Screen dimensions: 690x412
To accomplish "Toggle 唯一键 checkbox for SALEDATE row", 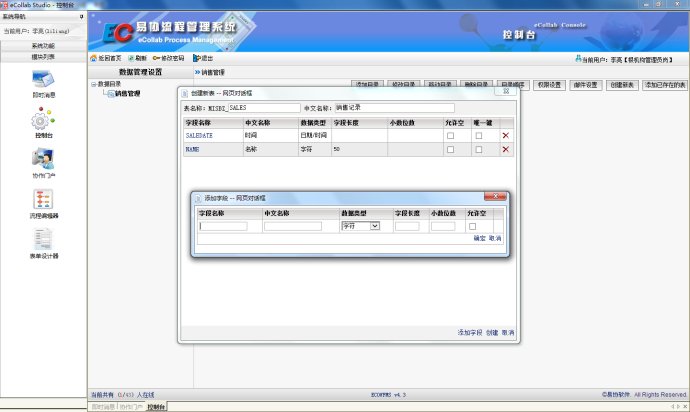I will (x=479, y=136).
